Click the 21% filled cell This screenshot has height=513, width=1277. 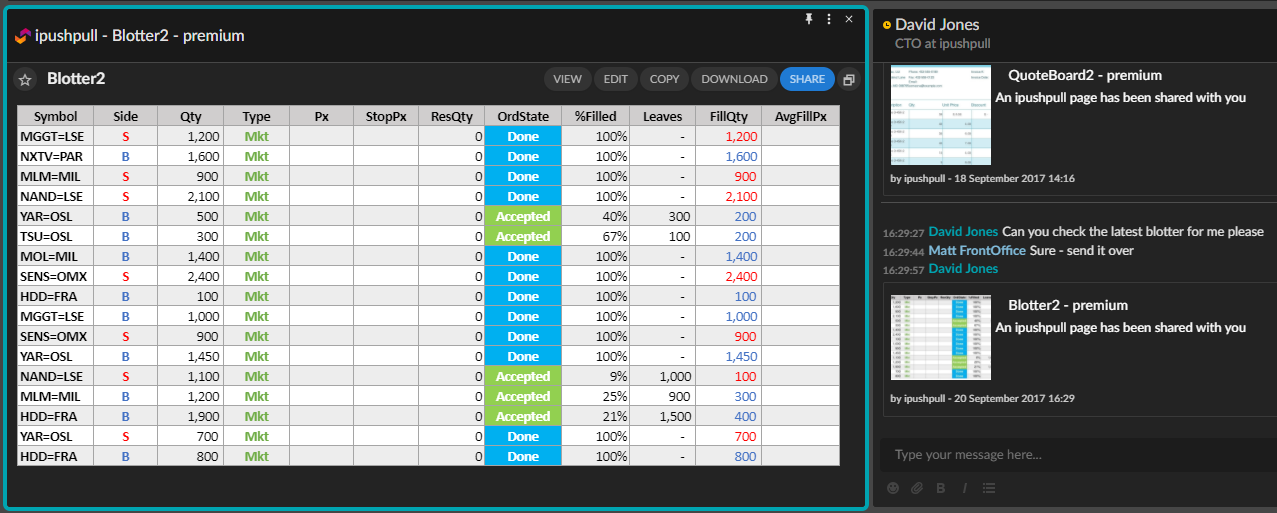point(596,416)
